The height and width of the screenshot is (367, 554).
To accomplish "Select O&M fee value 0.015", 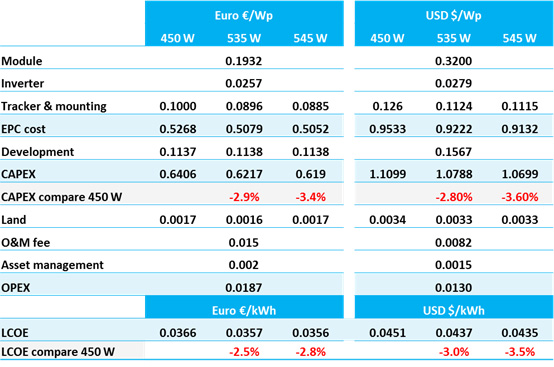I will [x=244, y=243].
